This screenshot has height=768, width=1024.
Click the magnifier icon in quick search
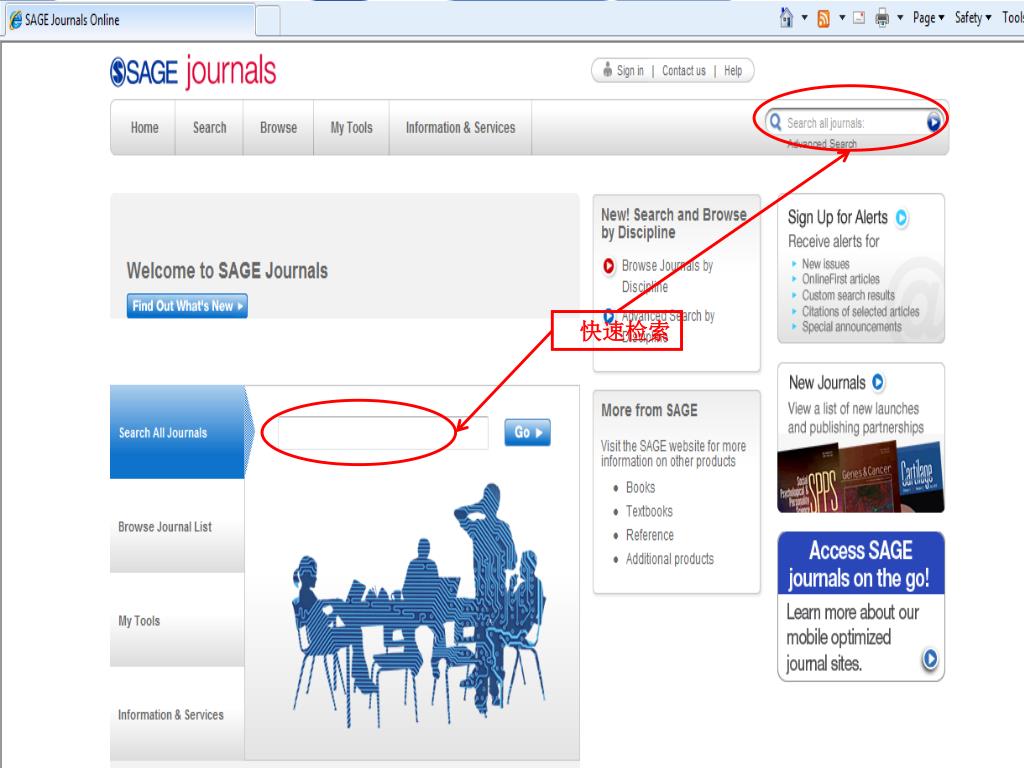point(775,122)
